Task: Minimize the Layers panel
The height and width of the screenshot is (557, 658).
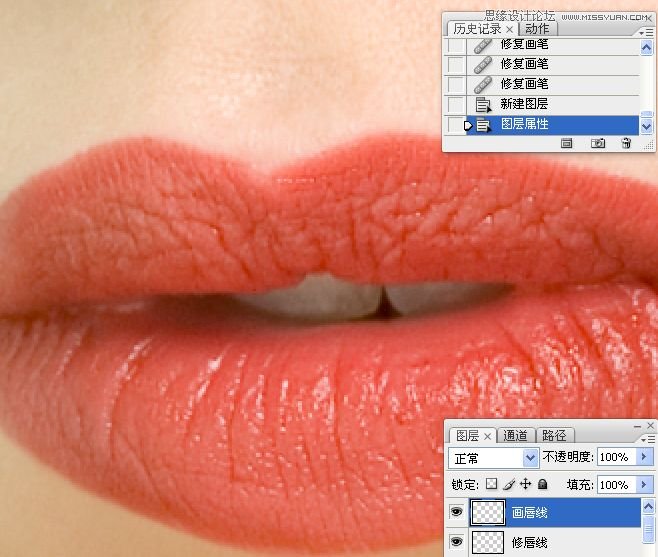Action: tap(637, 426)
